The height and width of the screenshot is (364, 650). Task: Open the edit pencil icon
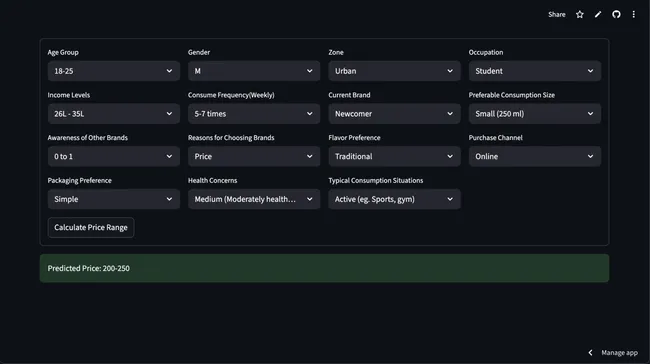click(598, 15)
